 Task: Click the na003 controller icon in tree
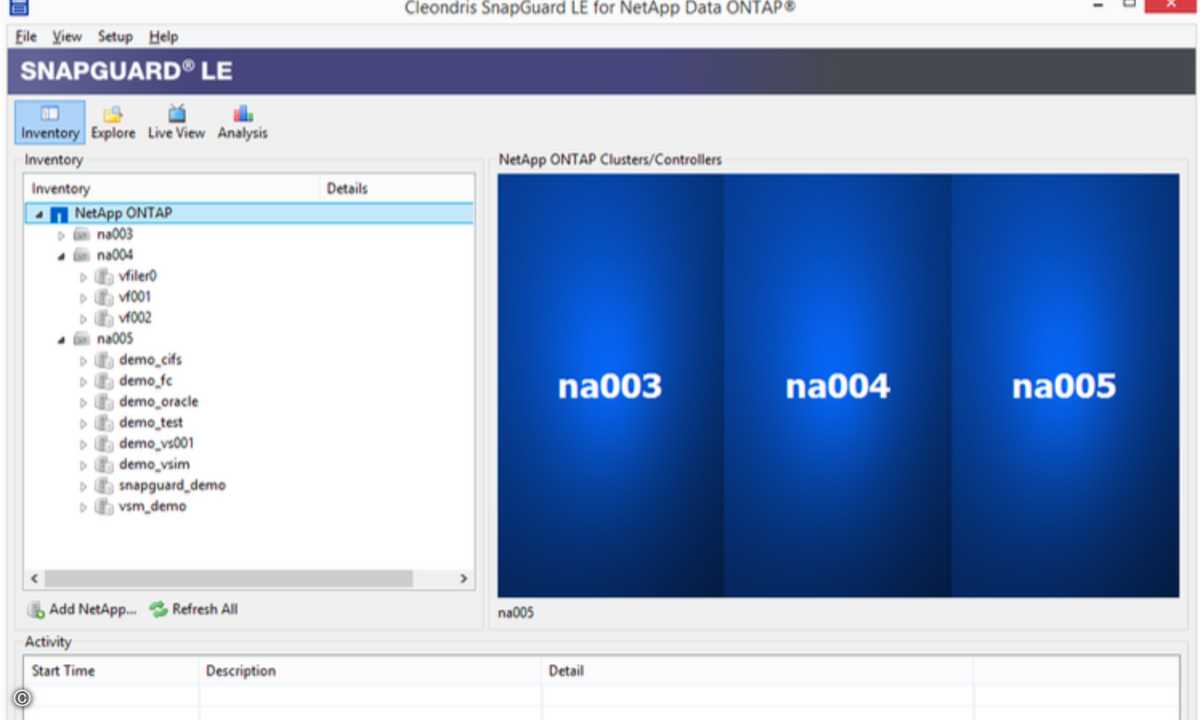tap(81, 235)
